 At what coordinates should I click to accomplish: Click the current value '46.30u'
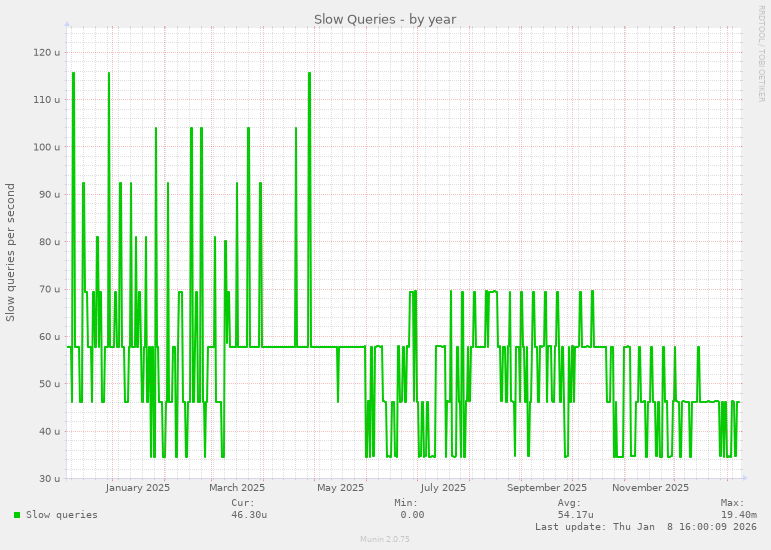click(x=249, y=515)
